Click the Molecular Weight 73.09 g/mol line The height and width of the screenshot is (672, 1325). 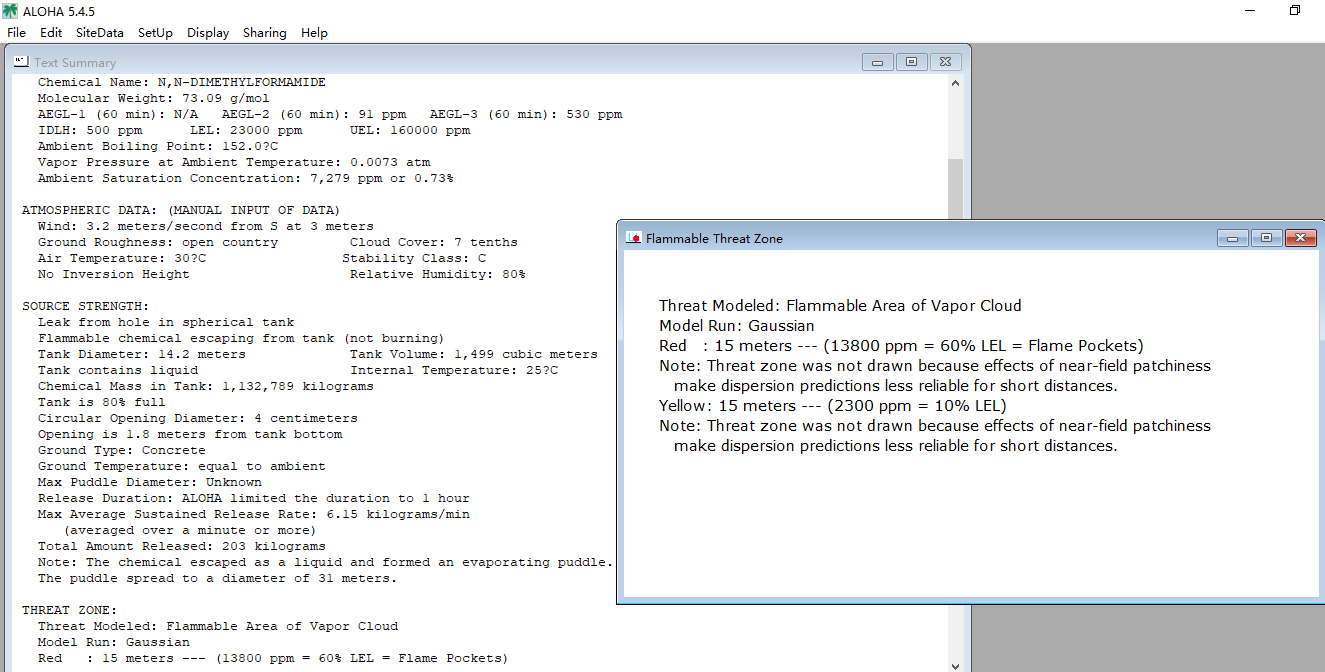(x=154, y=98)
